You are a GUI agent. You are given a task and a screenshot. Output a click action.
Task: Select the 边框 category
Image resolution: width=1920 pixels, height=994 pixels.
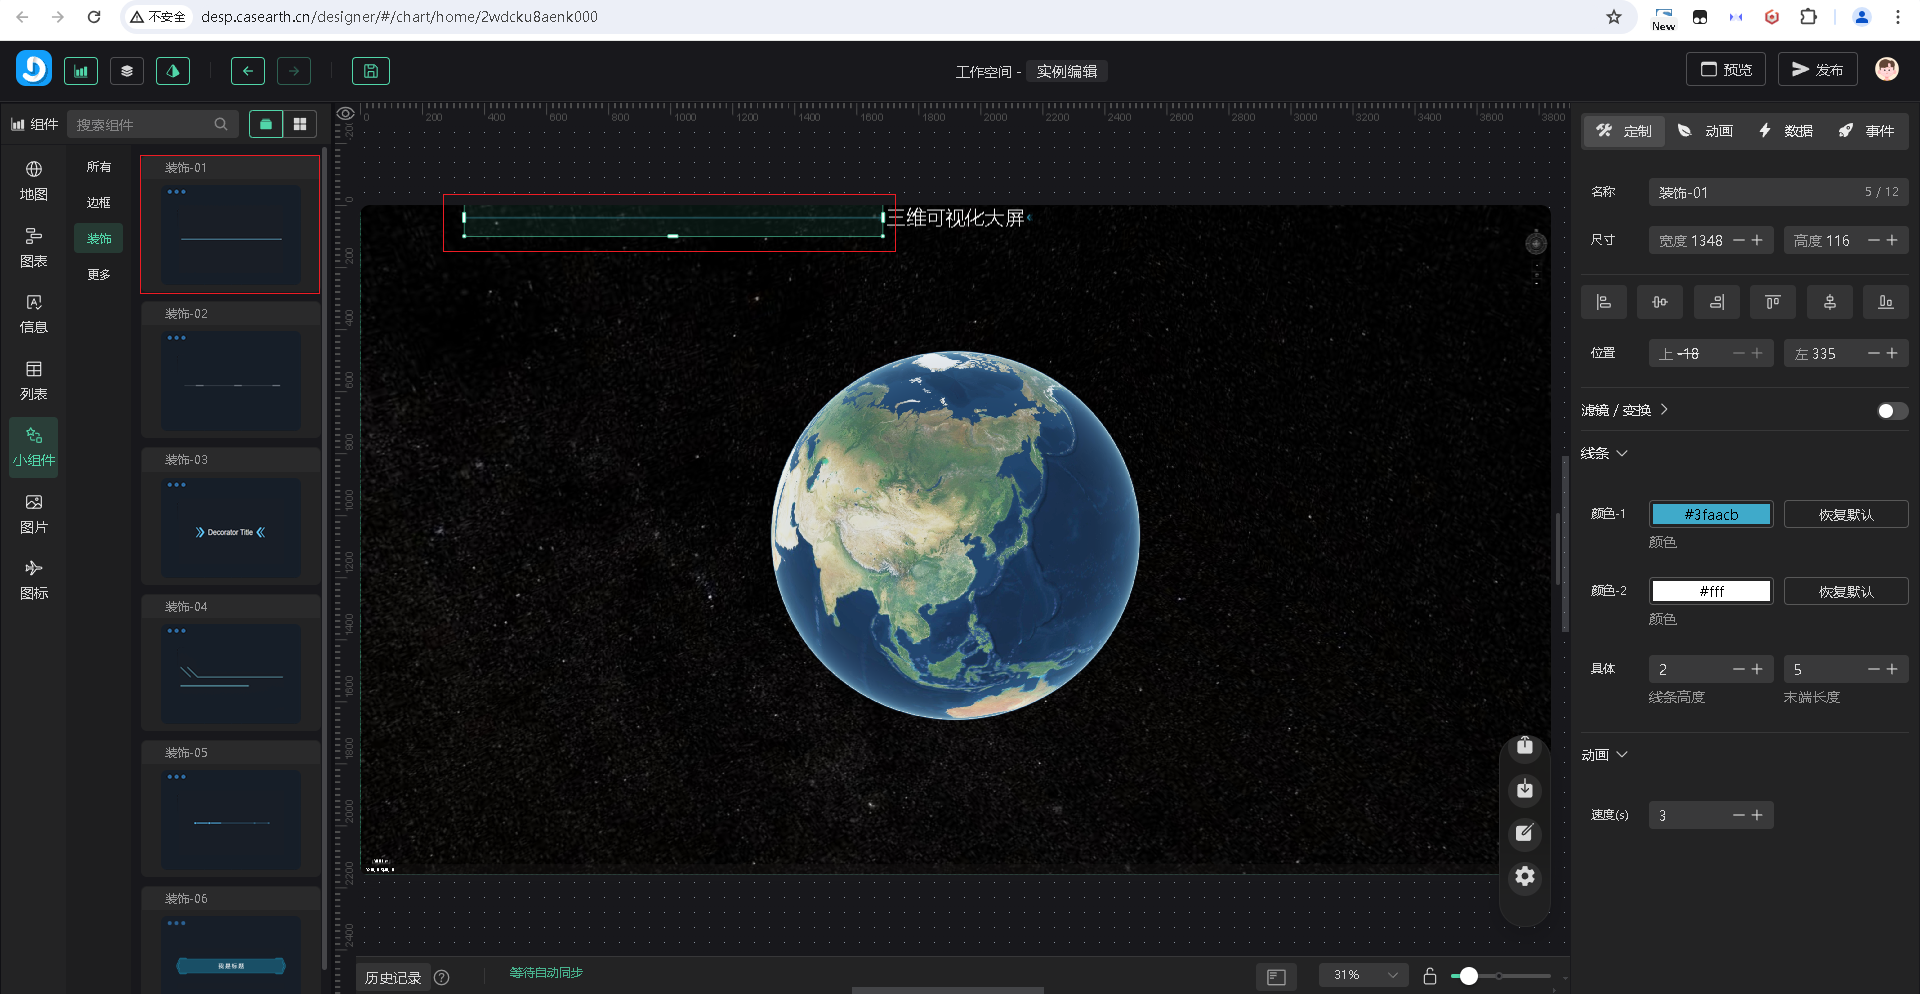click(x=98, y=203)
